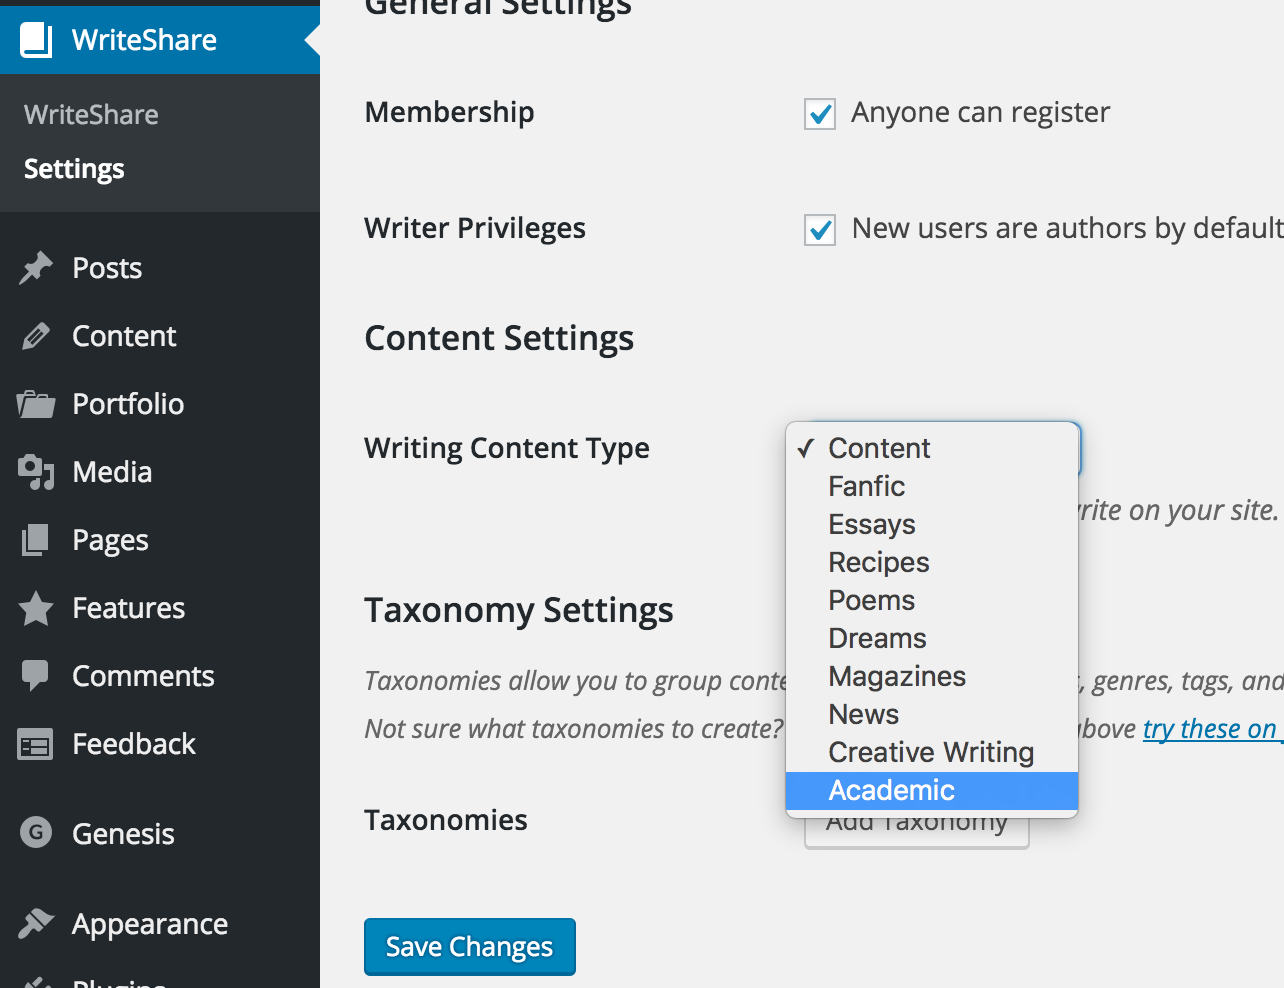Click the Feedback form icon

tap(36, 745)
